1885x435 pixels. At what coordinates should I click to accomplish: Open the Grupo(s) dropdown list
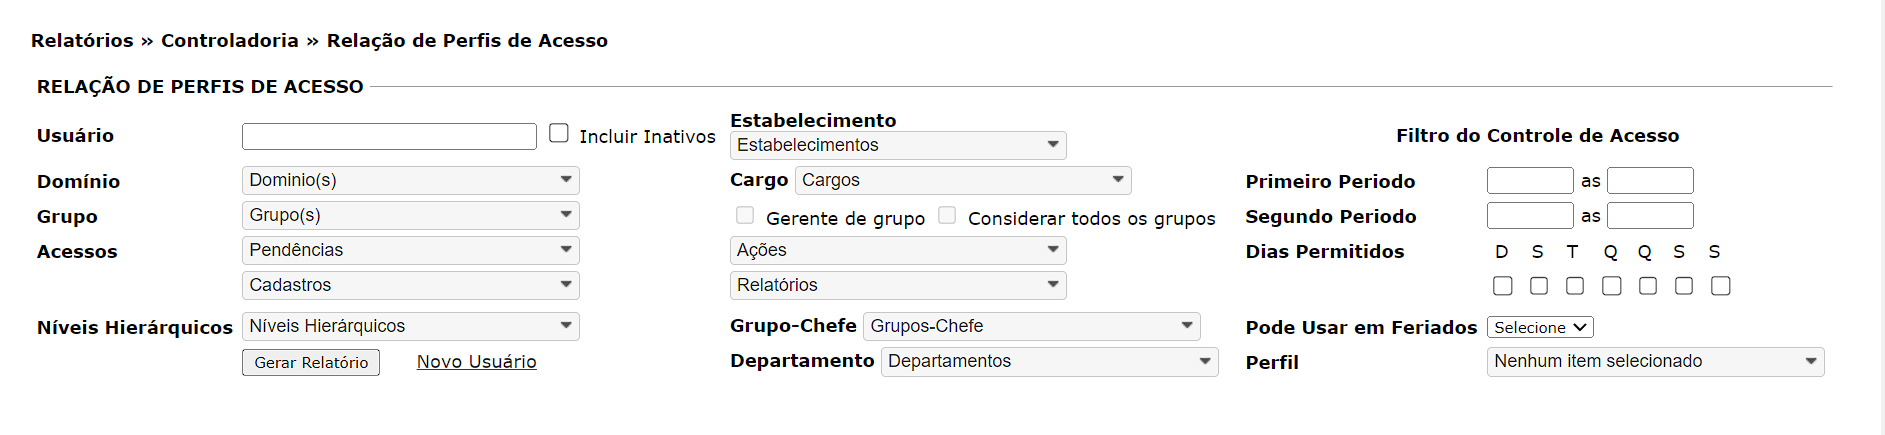410,215
